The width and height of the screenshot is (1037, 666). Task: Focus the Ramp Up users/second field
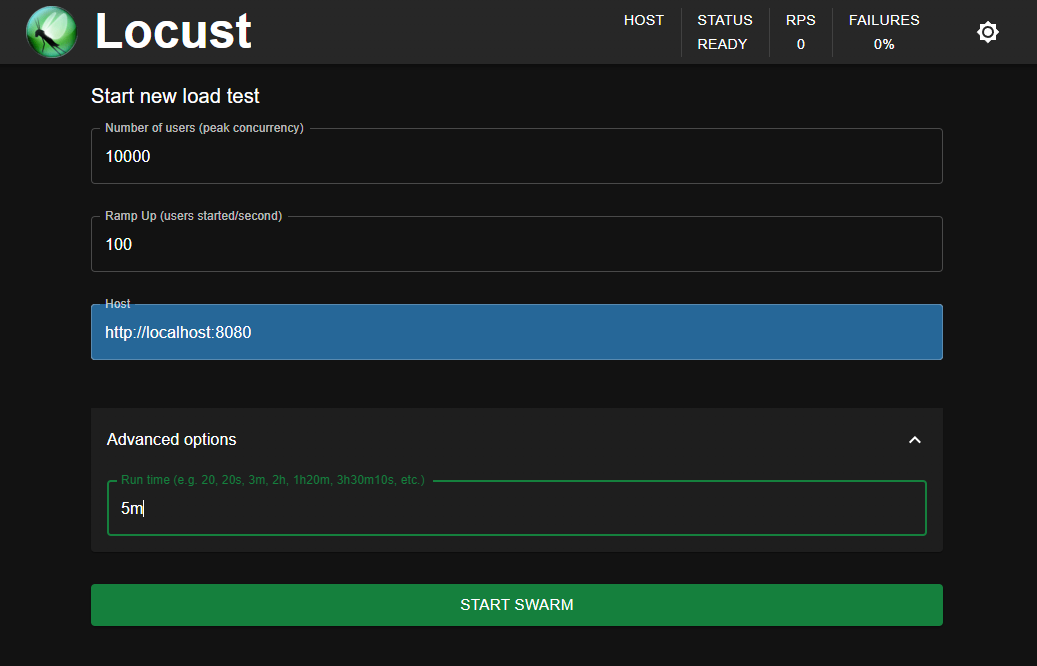517,244
